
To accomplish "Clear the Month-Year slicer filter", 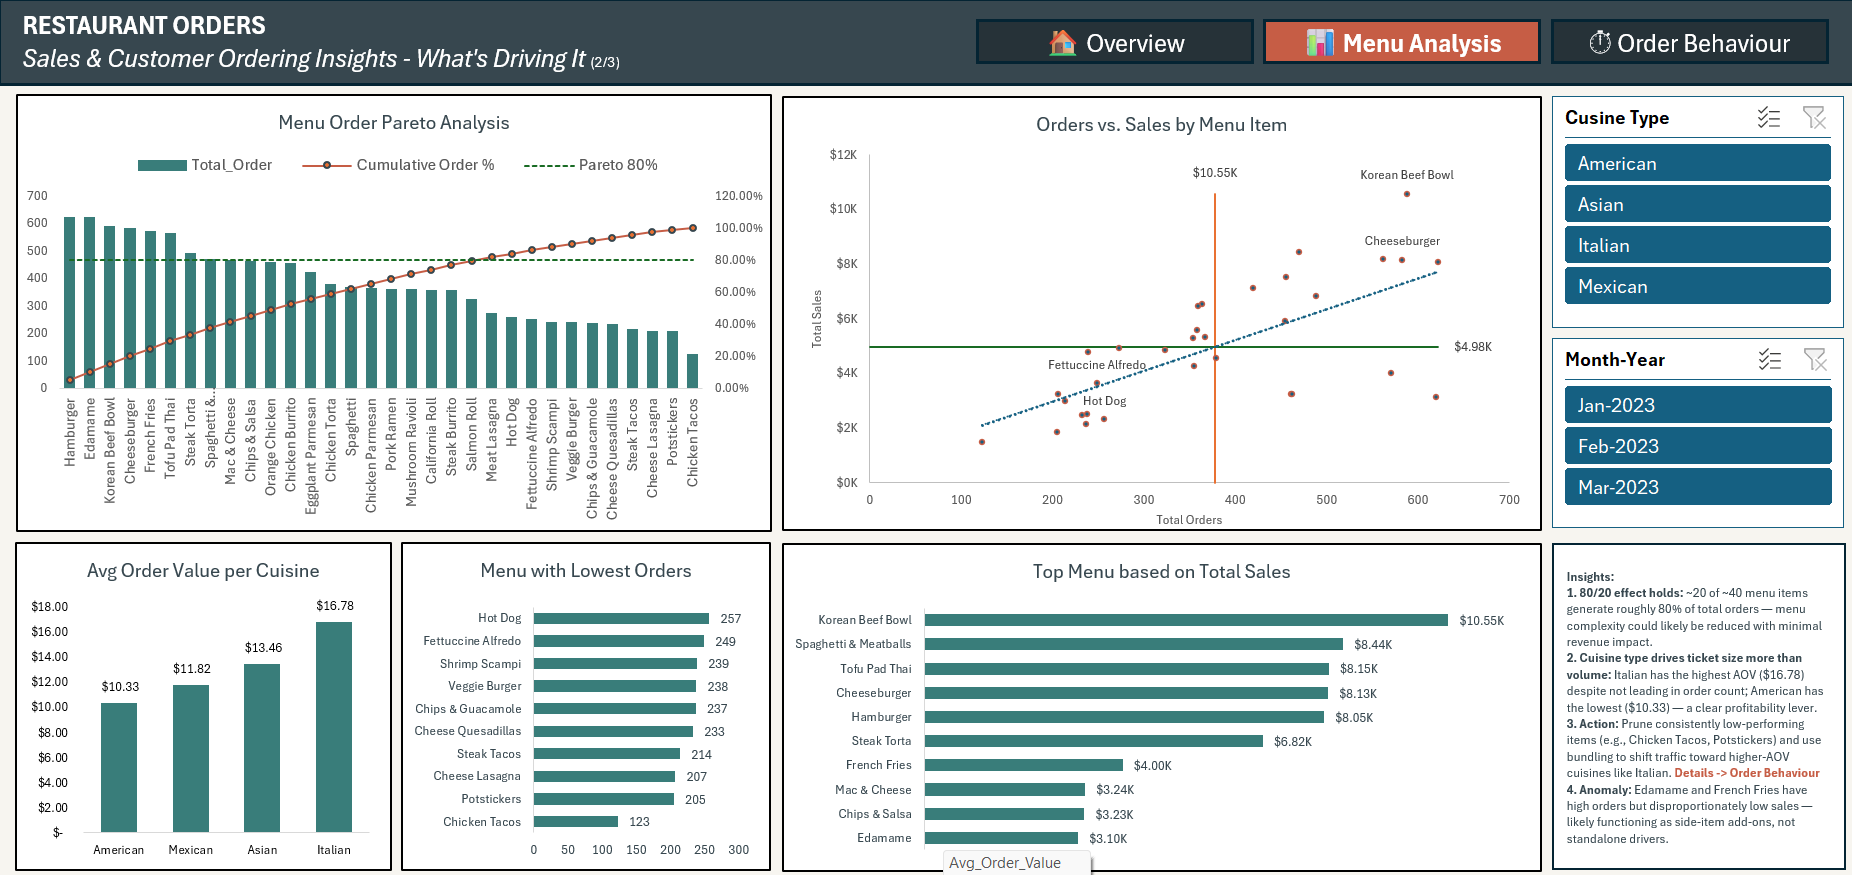I will click(x=1814, y=360).
